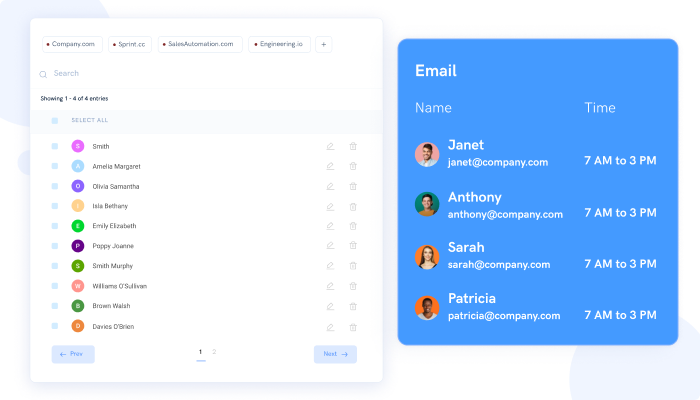Screen dimensions: 700x400
Task: Click the plus button to add domain
Action: tap(324, 44)
